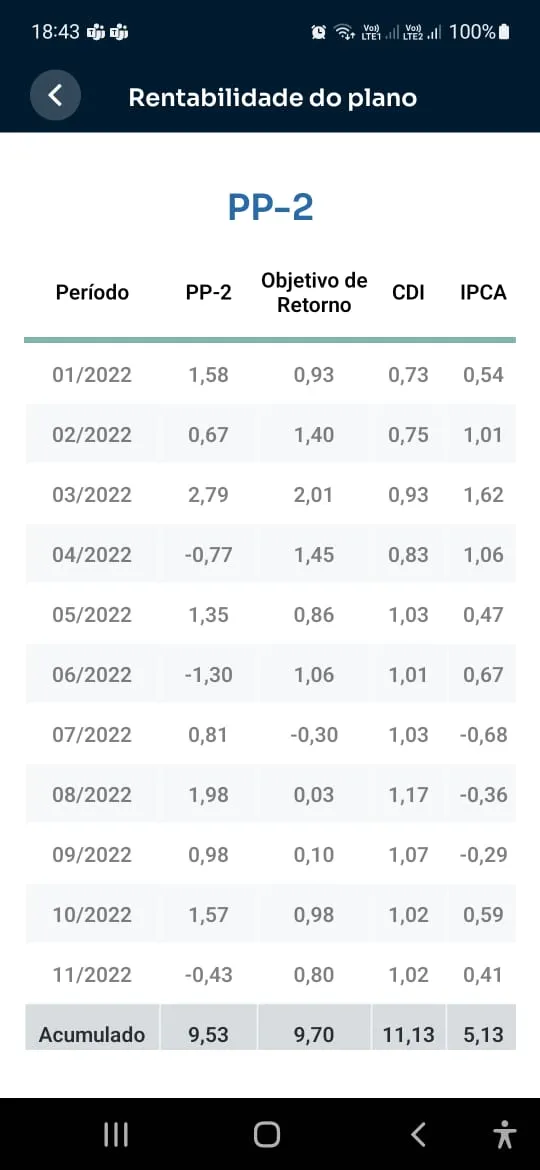Tap the Wi-Fi icon in status bar
Image resolution: width=540 pixels, height=1170 pixels.
point(345,32)
